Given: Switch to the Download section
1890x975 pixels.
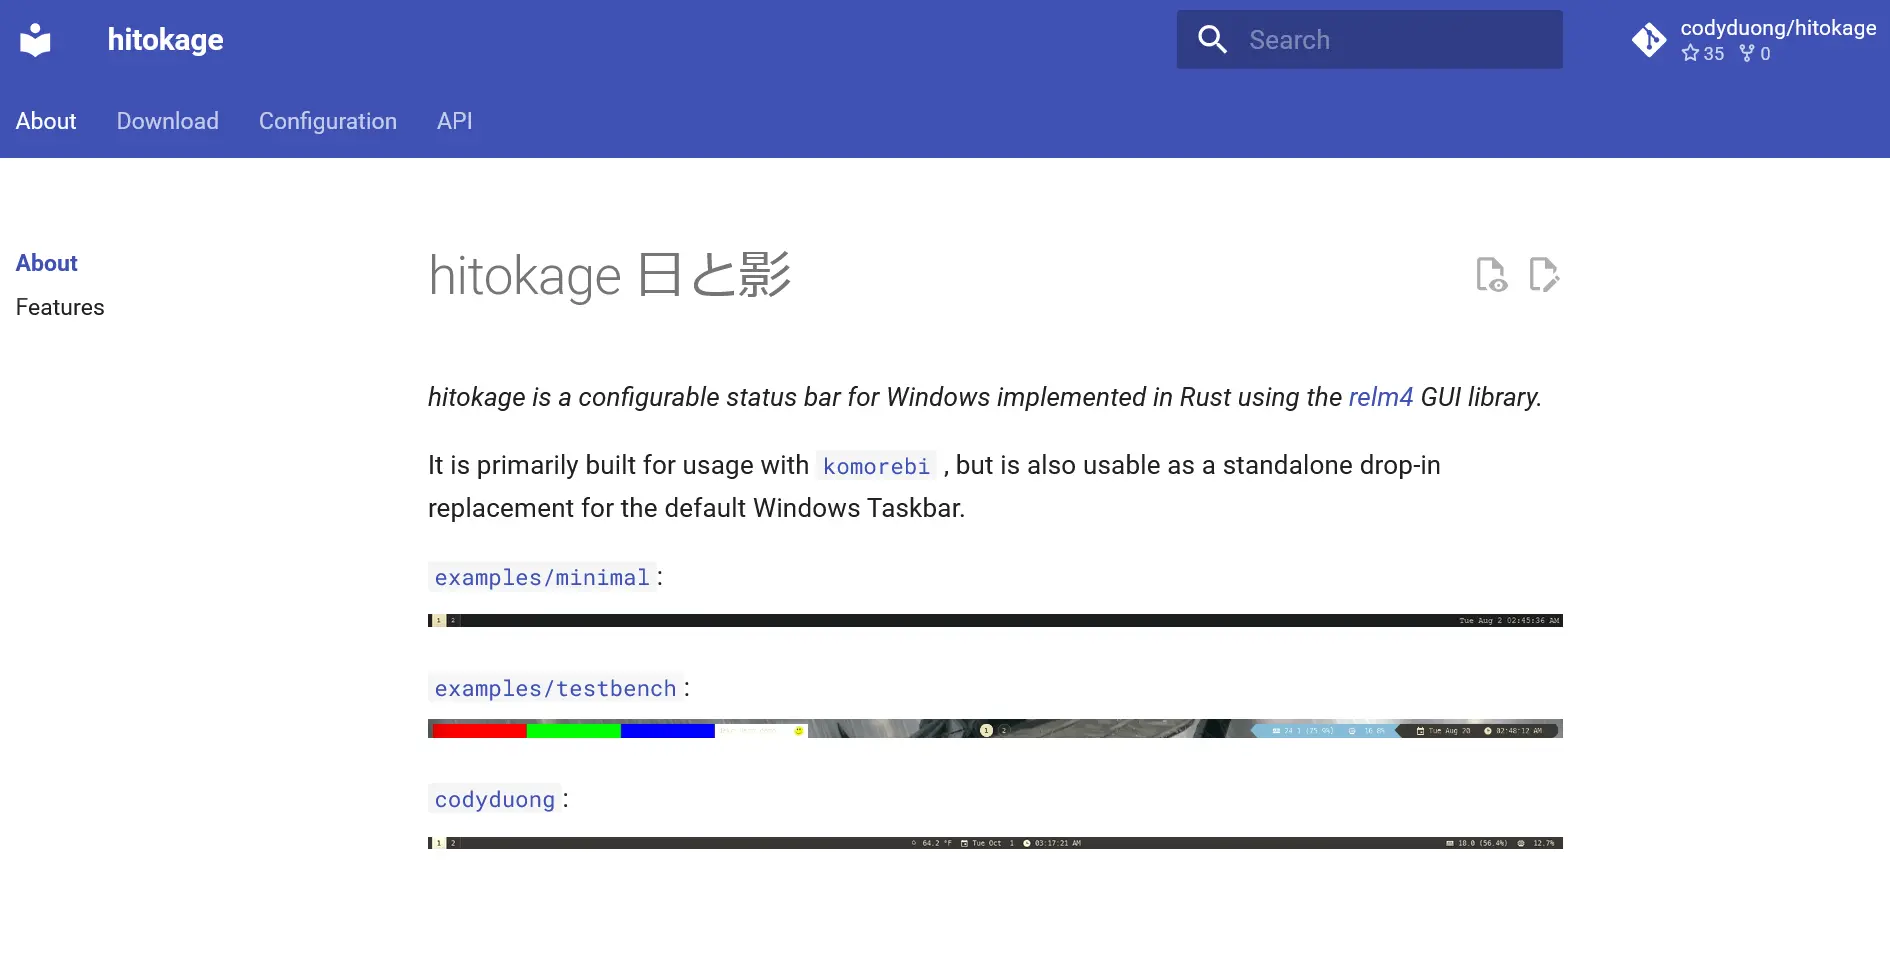Looking at the screenshot, I should 167,121.
